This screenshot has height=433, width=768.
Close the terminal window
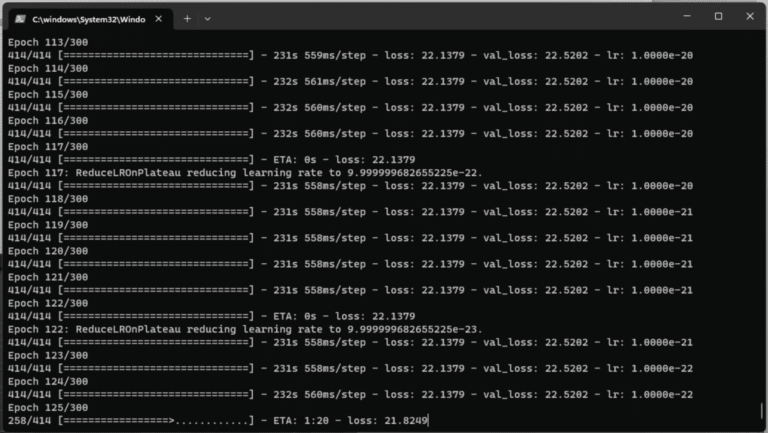[750, 16]
